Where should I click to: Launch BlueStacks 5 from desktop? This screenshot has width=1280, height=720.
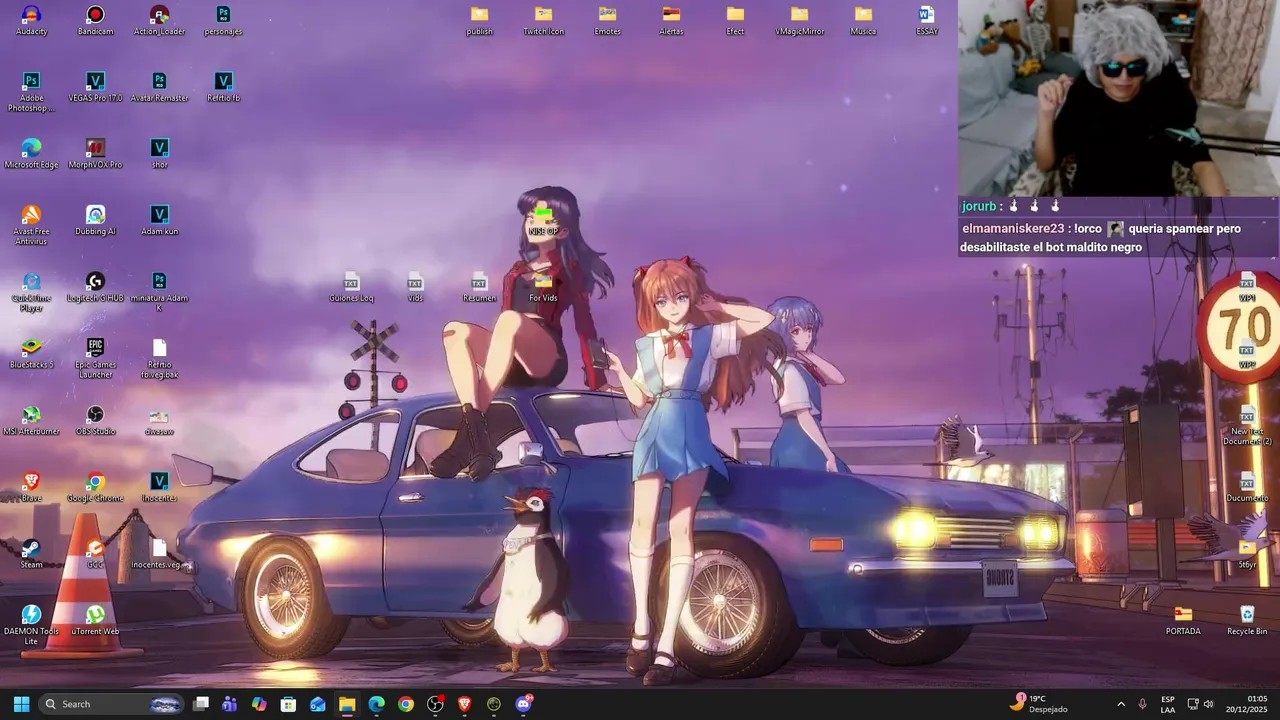pos(31,354)
